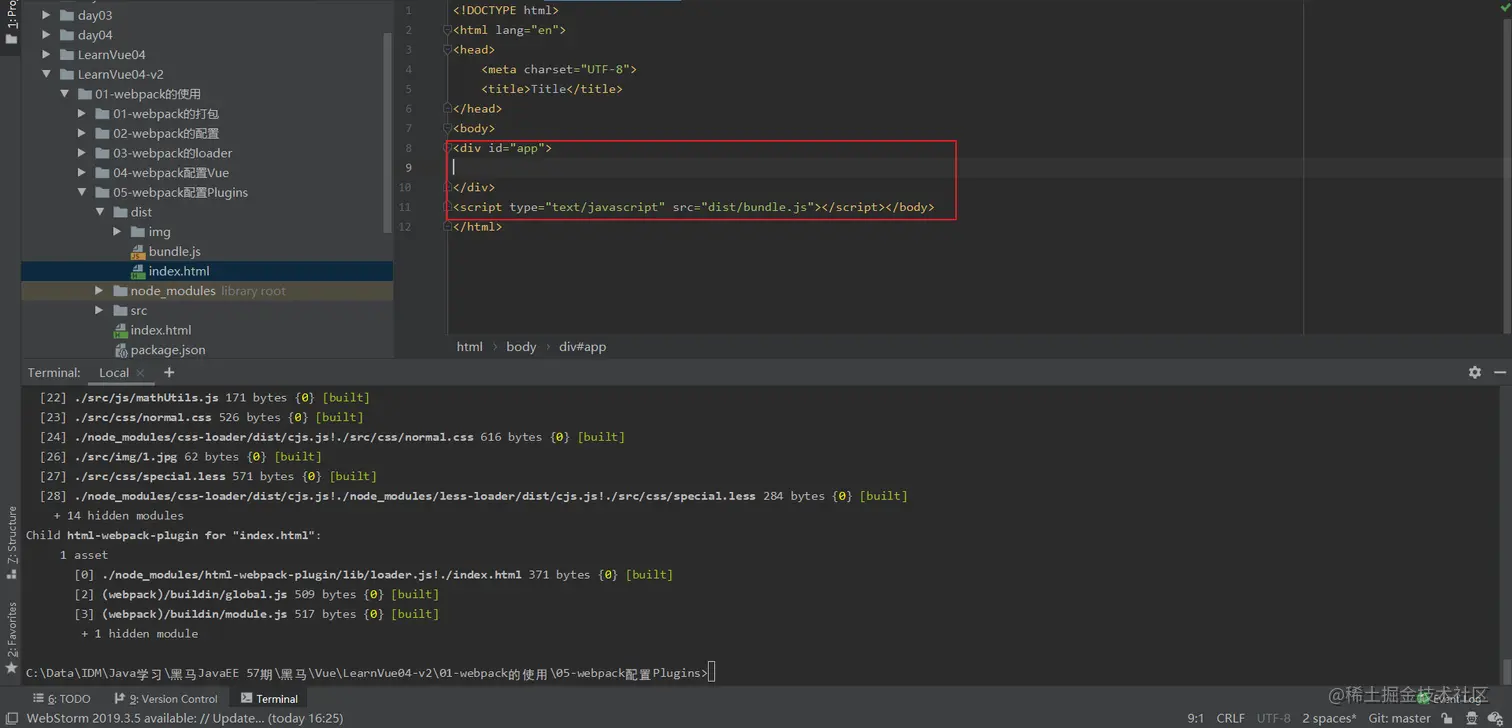Click line number 11 in the gutter
The height and width of the screenshot is (728, 1512).
[x=407, y=207]
